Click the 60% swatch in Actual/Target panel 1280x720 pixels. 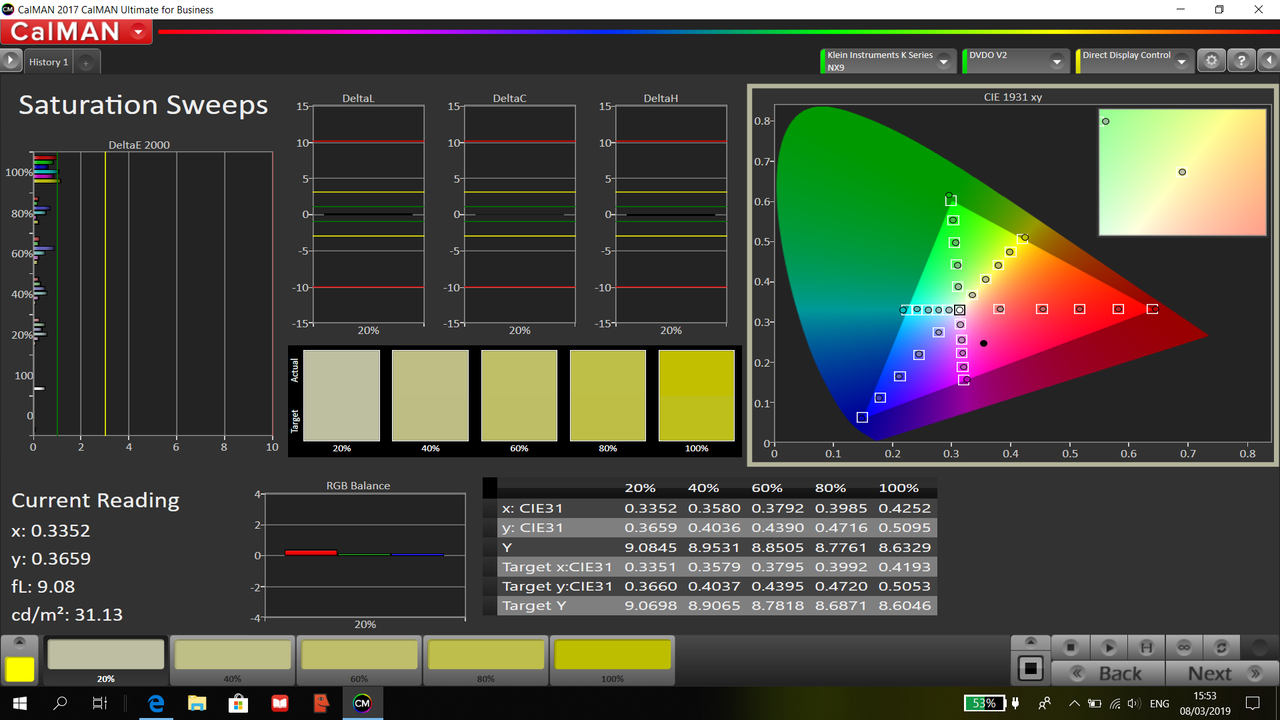519,395
